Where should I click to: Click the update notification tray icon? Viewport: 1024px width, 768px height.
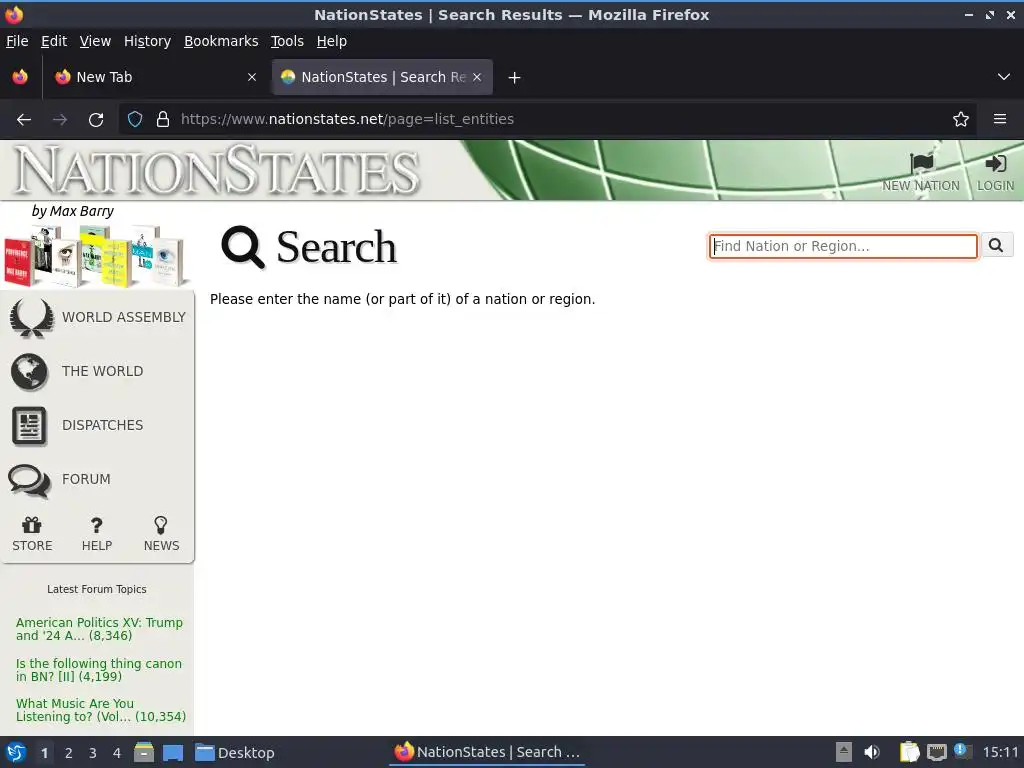pos(963,751)
